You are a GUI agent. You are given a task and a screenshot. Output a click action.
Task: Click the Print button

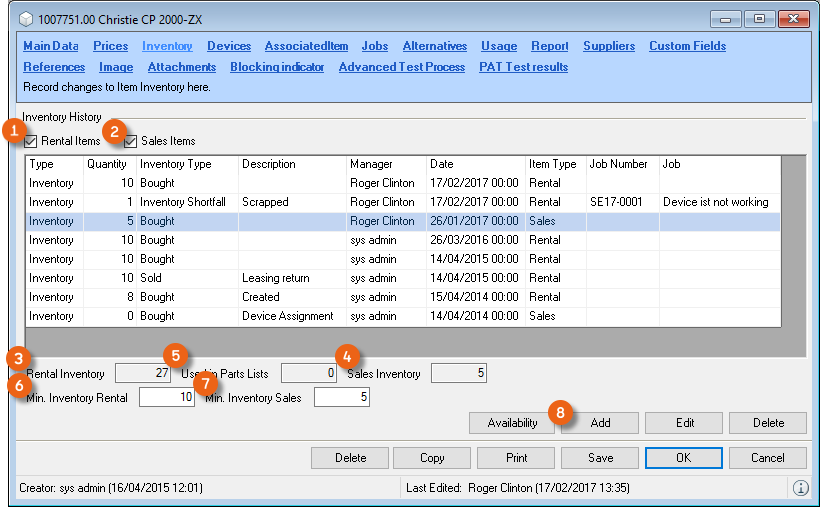point(515,458)
